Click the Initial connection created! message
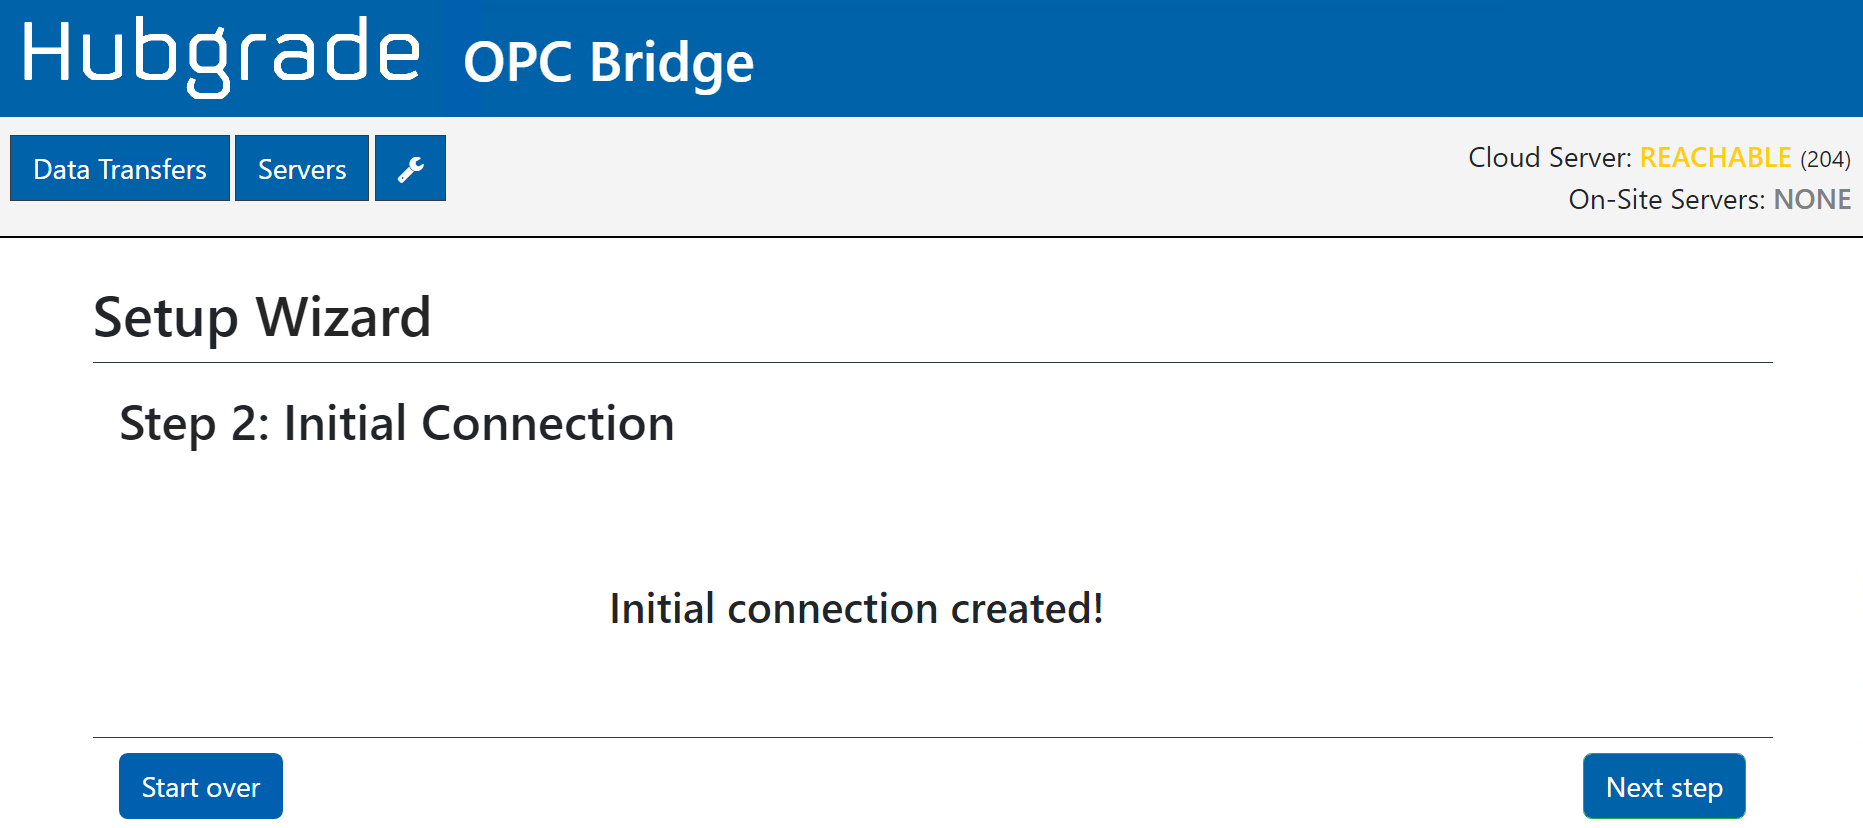The width and height of the screenshot is (1863, 828). pyautogui.click(x=856, y=608)
